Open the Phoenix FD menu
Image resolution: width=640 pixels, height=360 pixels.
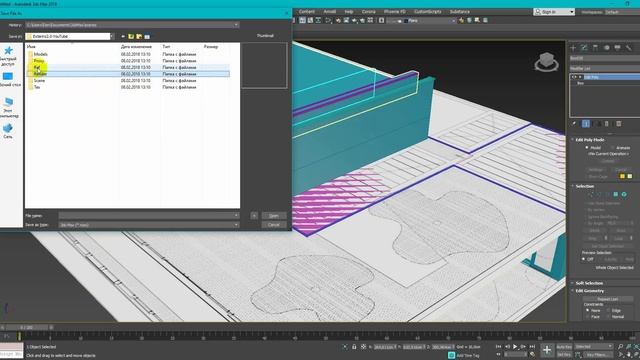(395, 12)
